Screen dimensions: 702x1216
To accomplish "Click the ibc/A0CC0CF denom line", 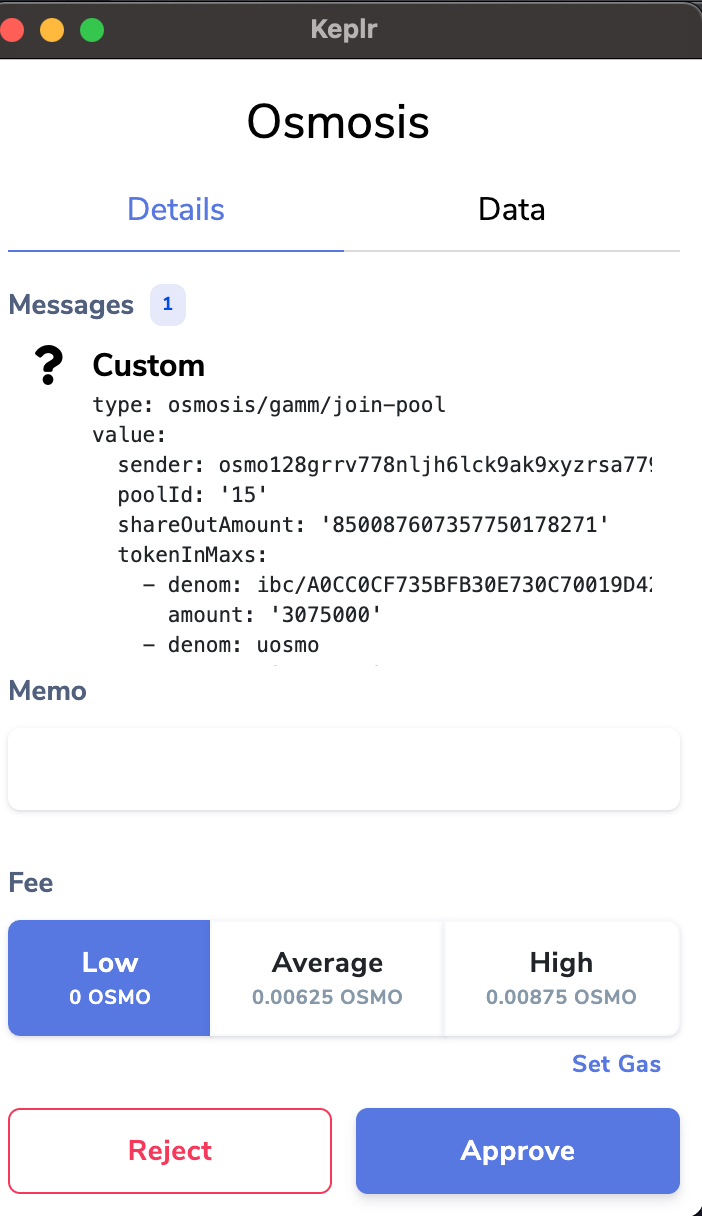I will (398, 585).
